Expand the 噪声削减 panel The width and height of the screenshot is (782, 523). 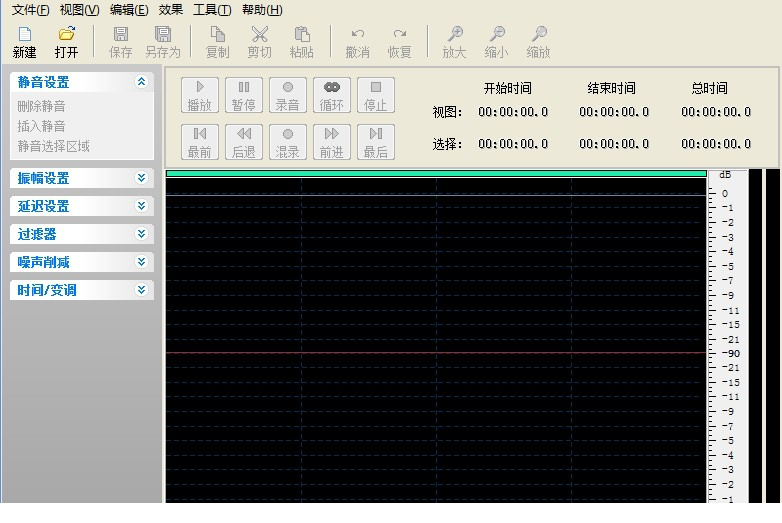pyautogui.click(x=82, y=262)
